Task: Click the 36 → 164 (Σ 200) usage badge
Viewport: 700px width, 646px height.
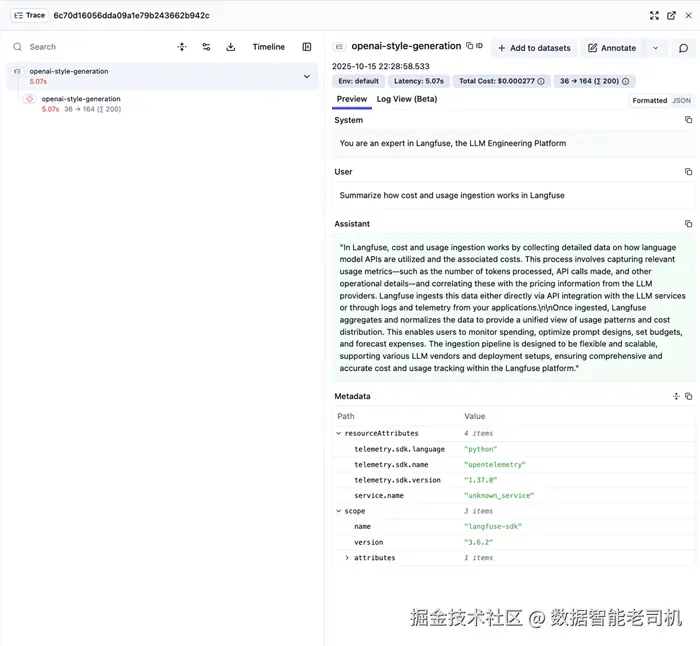Action: (x=594, y=81)
